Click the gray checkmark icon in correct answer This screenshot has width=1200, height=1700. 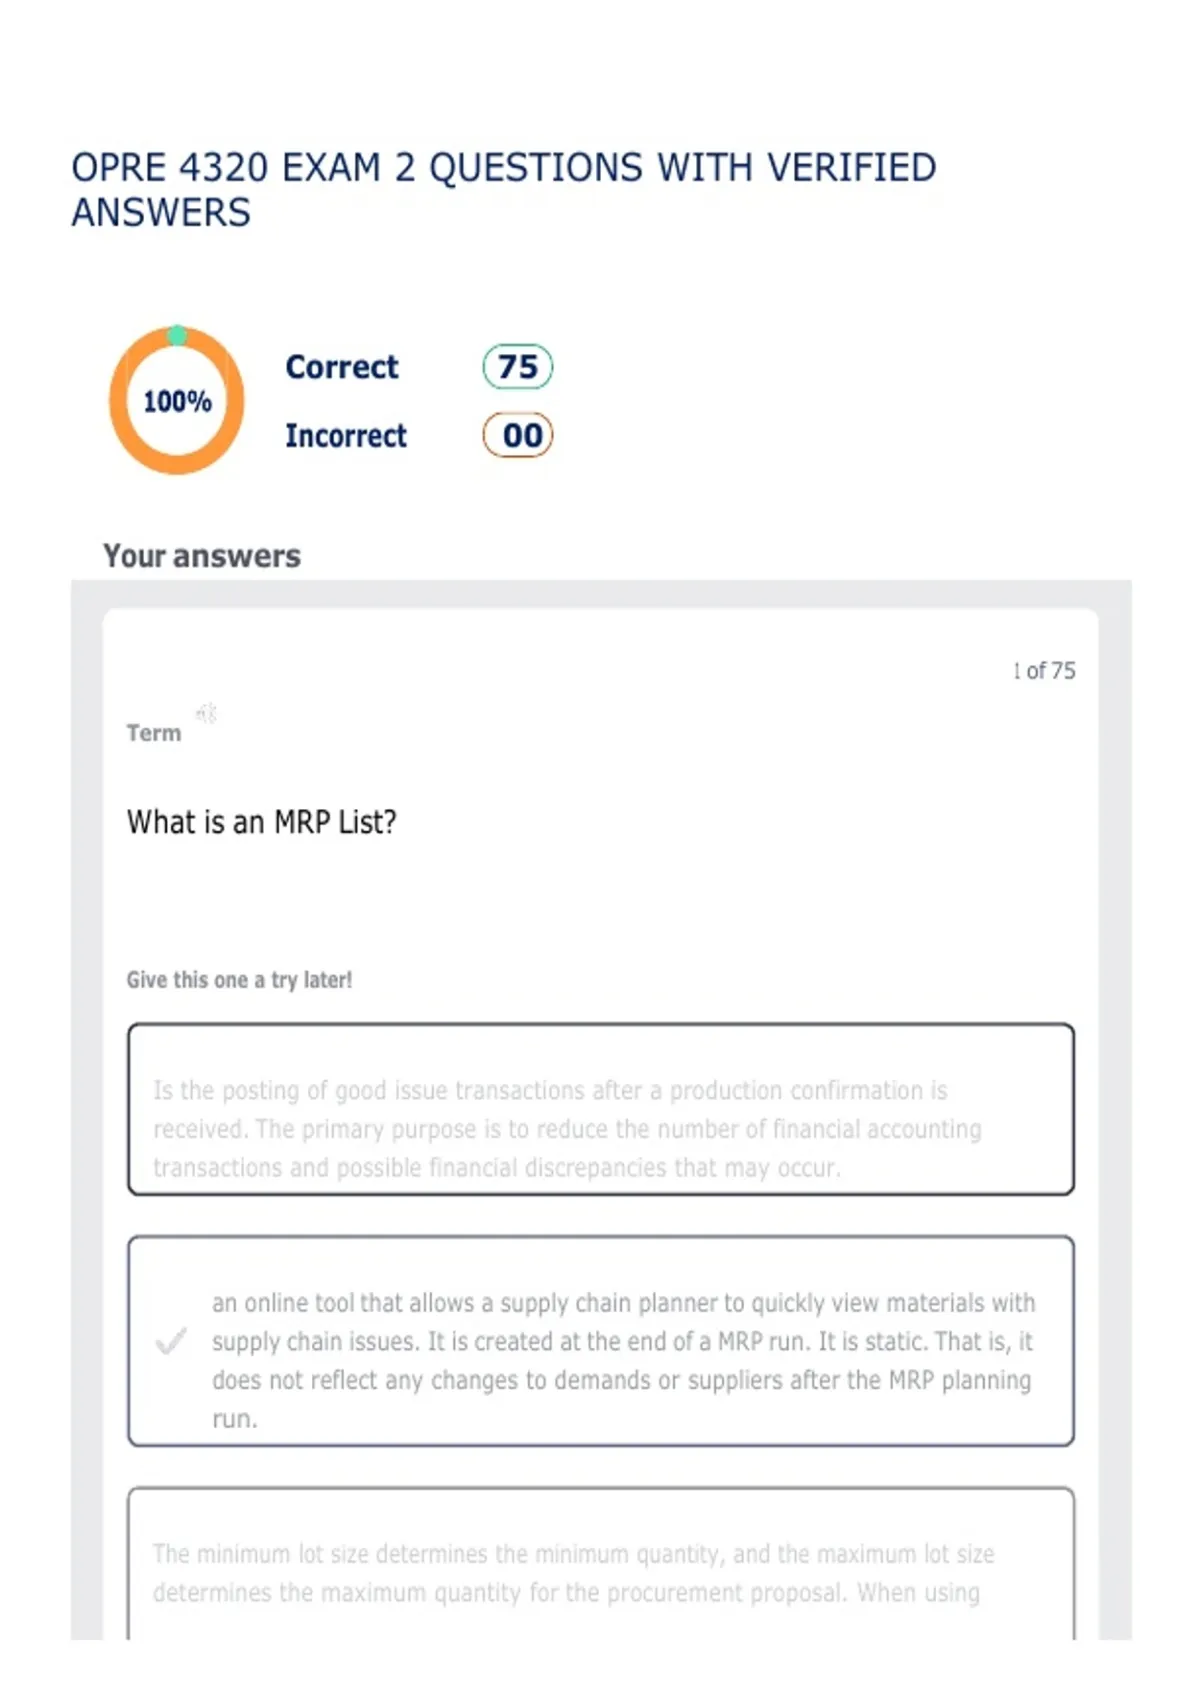(171, 1341)
